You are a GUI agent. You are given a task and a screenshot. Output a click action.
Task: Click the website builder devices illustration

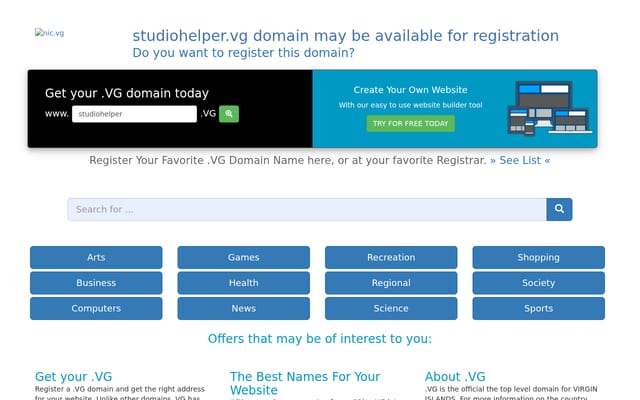coord(549,108)
